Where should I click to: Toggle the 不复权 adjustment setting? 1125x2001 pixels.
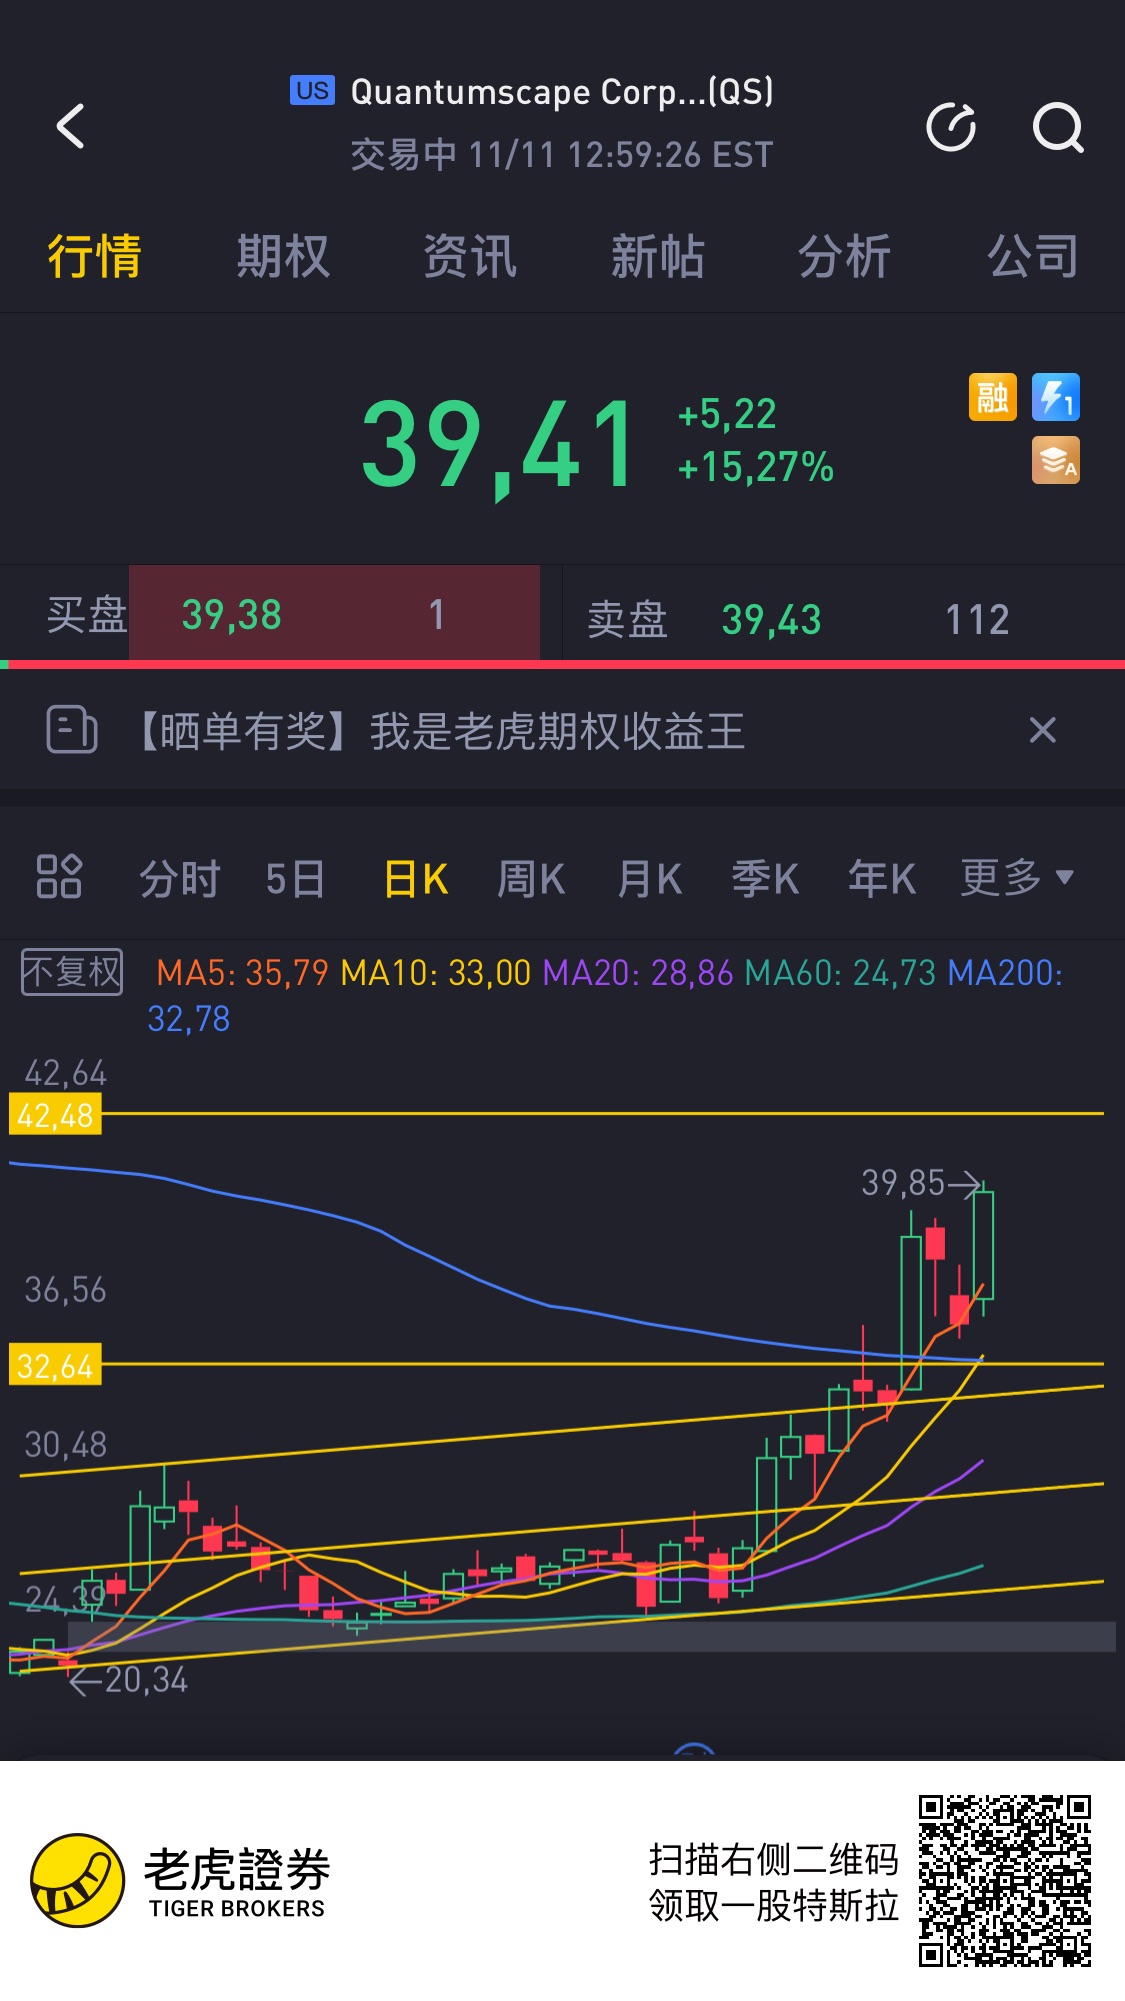(x=72, y=972)
